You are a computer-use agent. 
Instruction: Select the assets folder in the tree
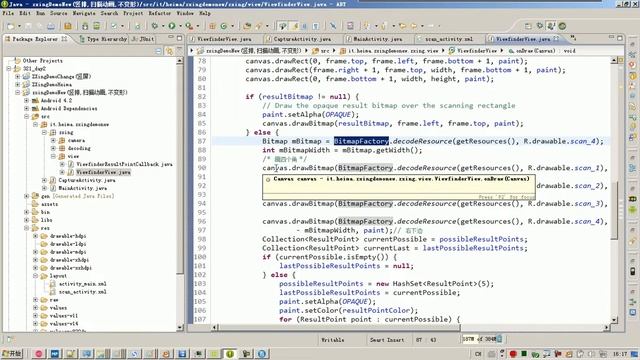(49, 204)
